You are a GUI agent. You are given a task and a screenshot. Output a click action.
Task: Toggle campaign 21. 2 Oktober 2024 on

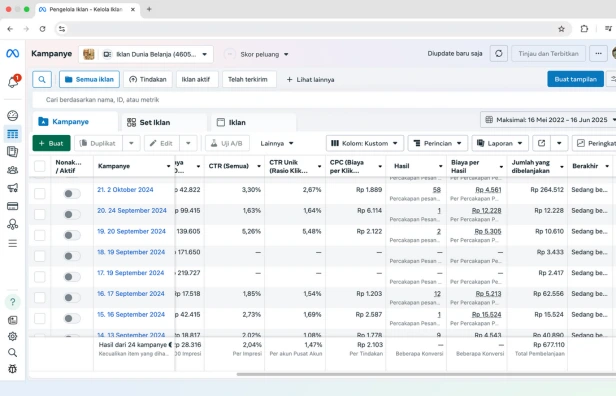(x=72, y=193)
